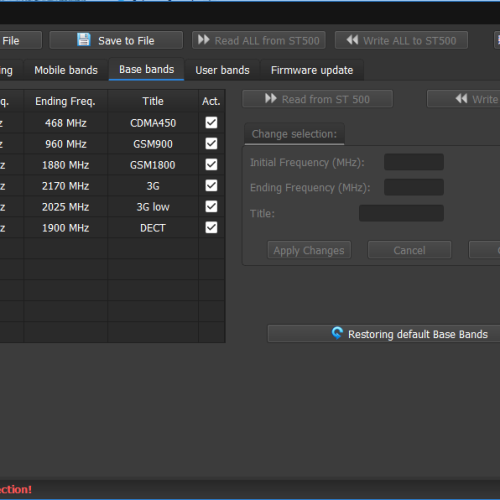Image resolution: width=500 pixels, height=500 pixels.
Task: Click the Title input field
Action: [x=401, y=213]
